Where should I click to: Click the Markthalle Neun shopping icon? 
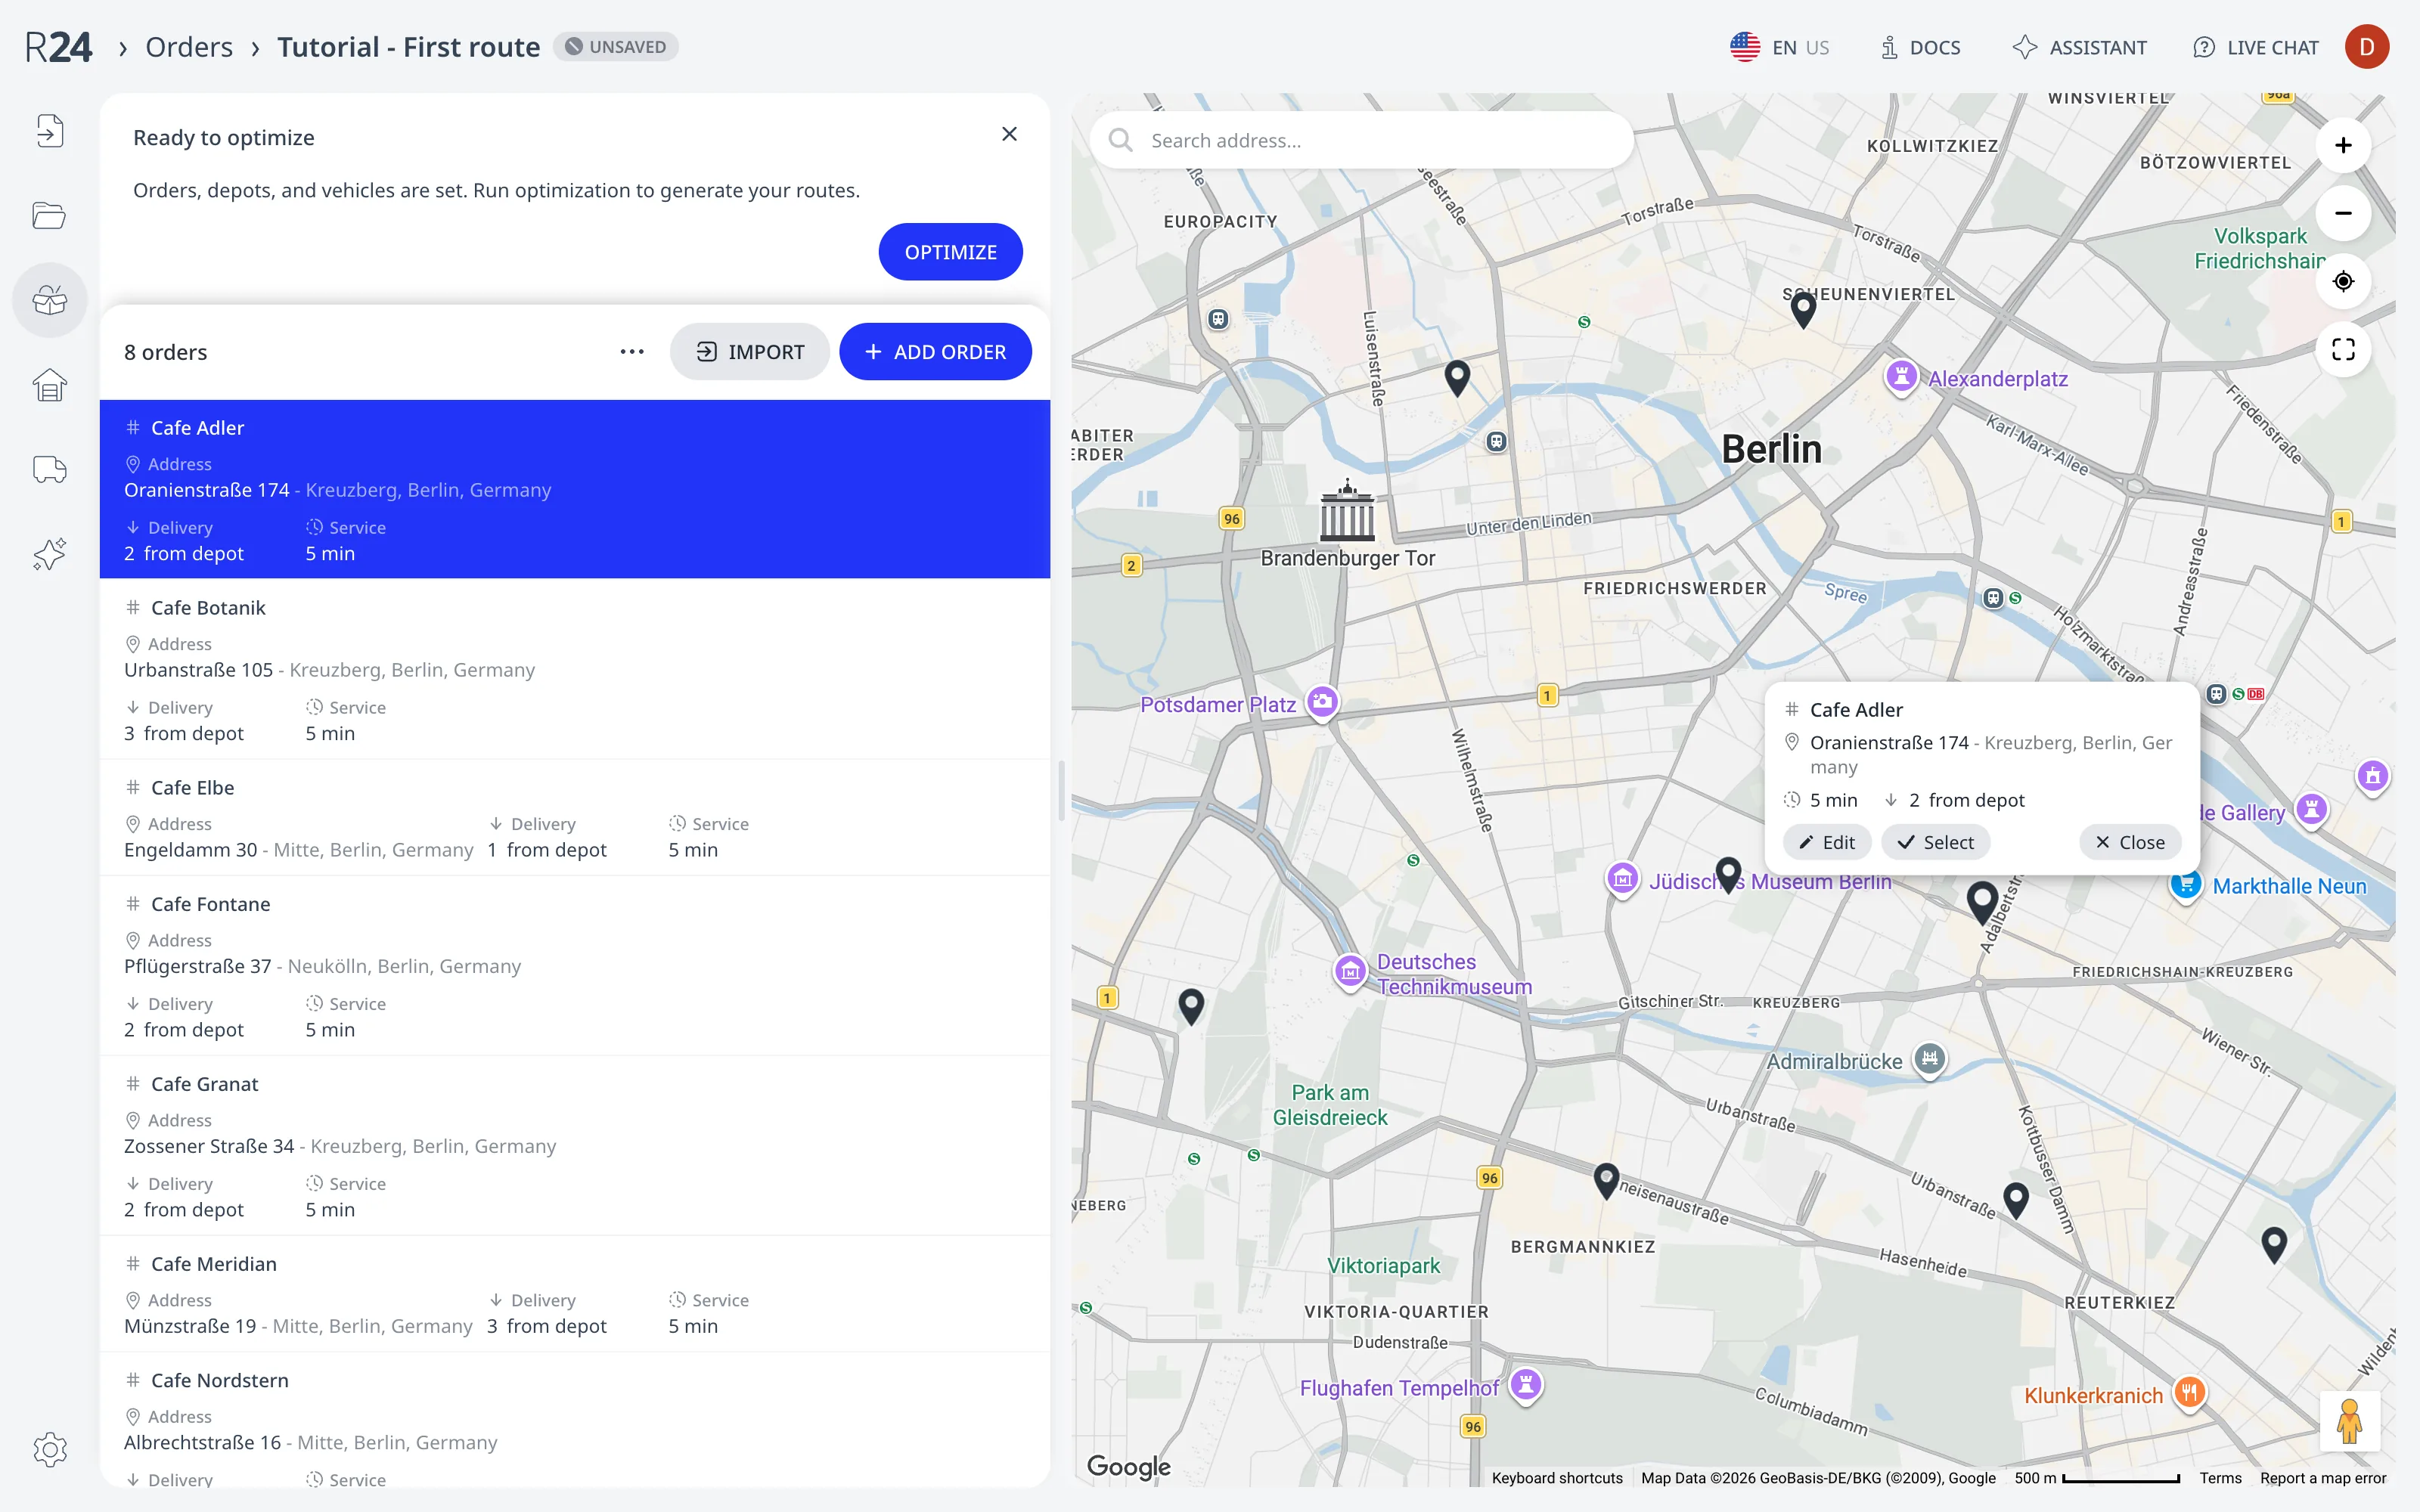[x=2186, y=885]
